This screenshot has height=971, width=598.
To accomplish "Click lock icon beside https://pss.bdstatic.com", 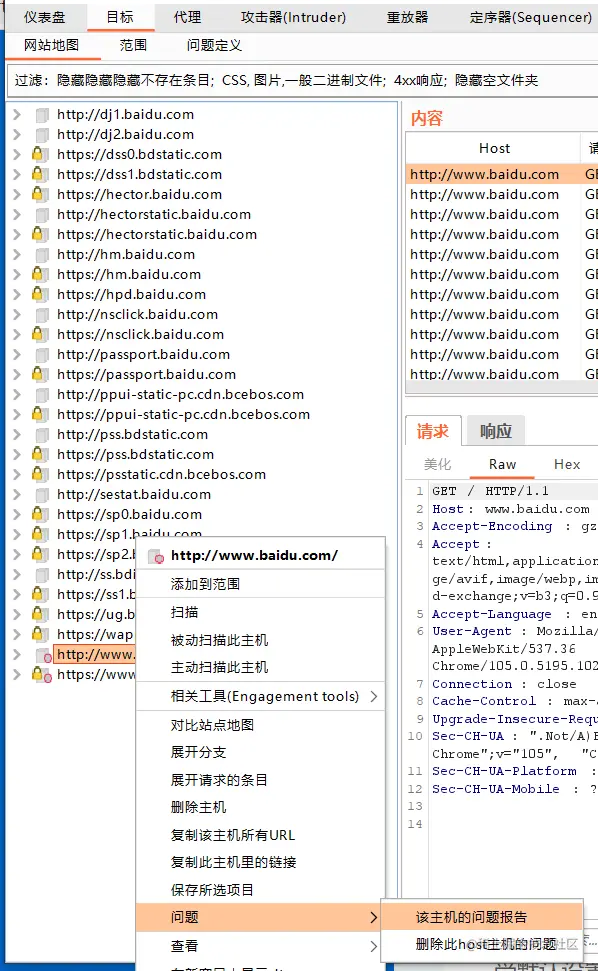I will click(39, 454).
